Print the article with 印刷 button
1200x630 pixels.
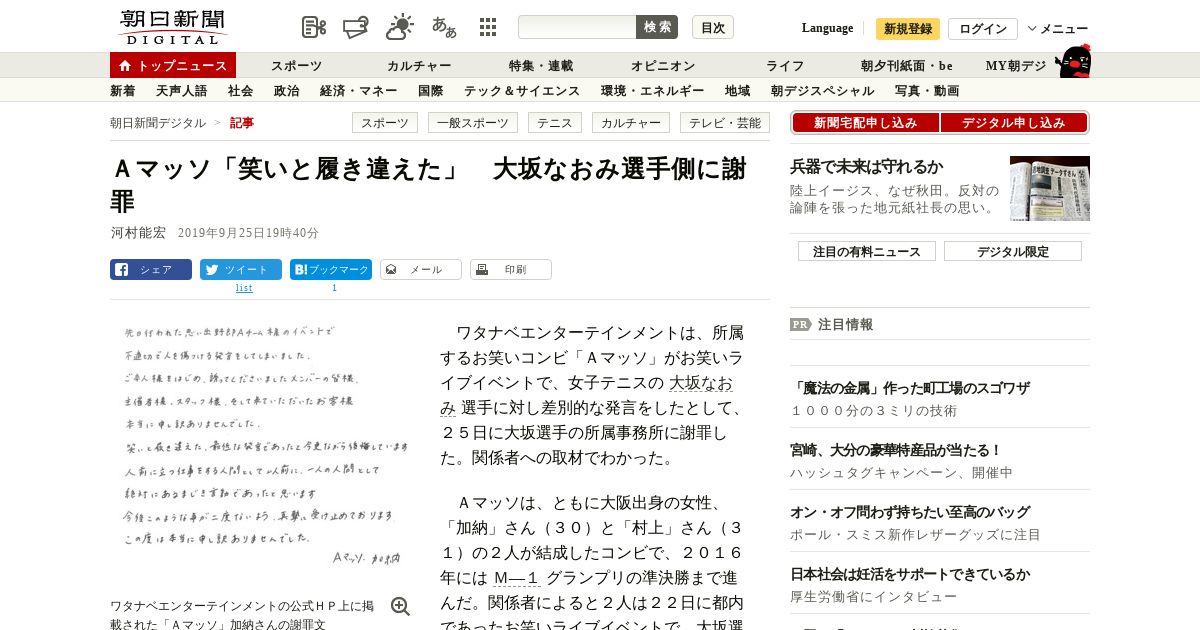click(x=511, y=269)
